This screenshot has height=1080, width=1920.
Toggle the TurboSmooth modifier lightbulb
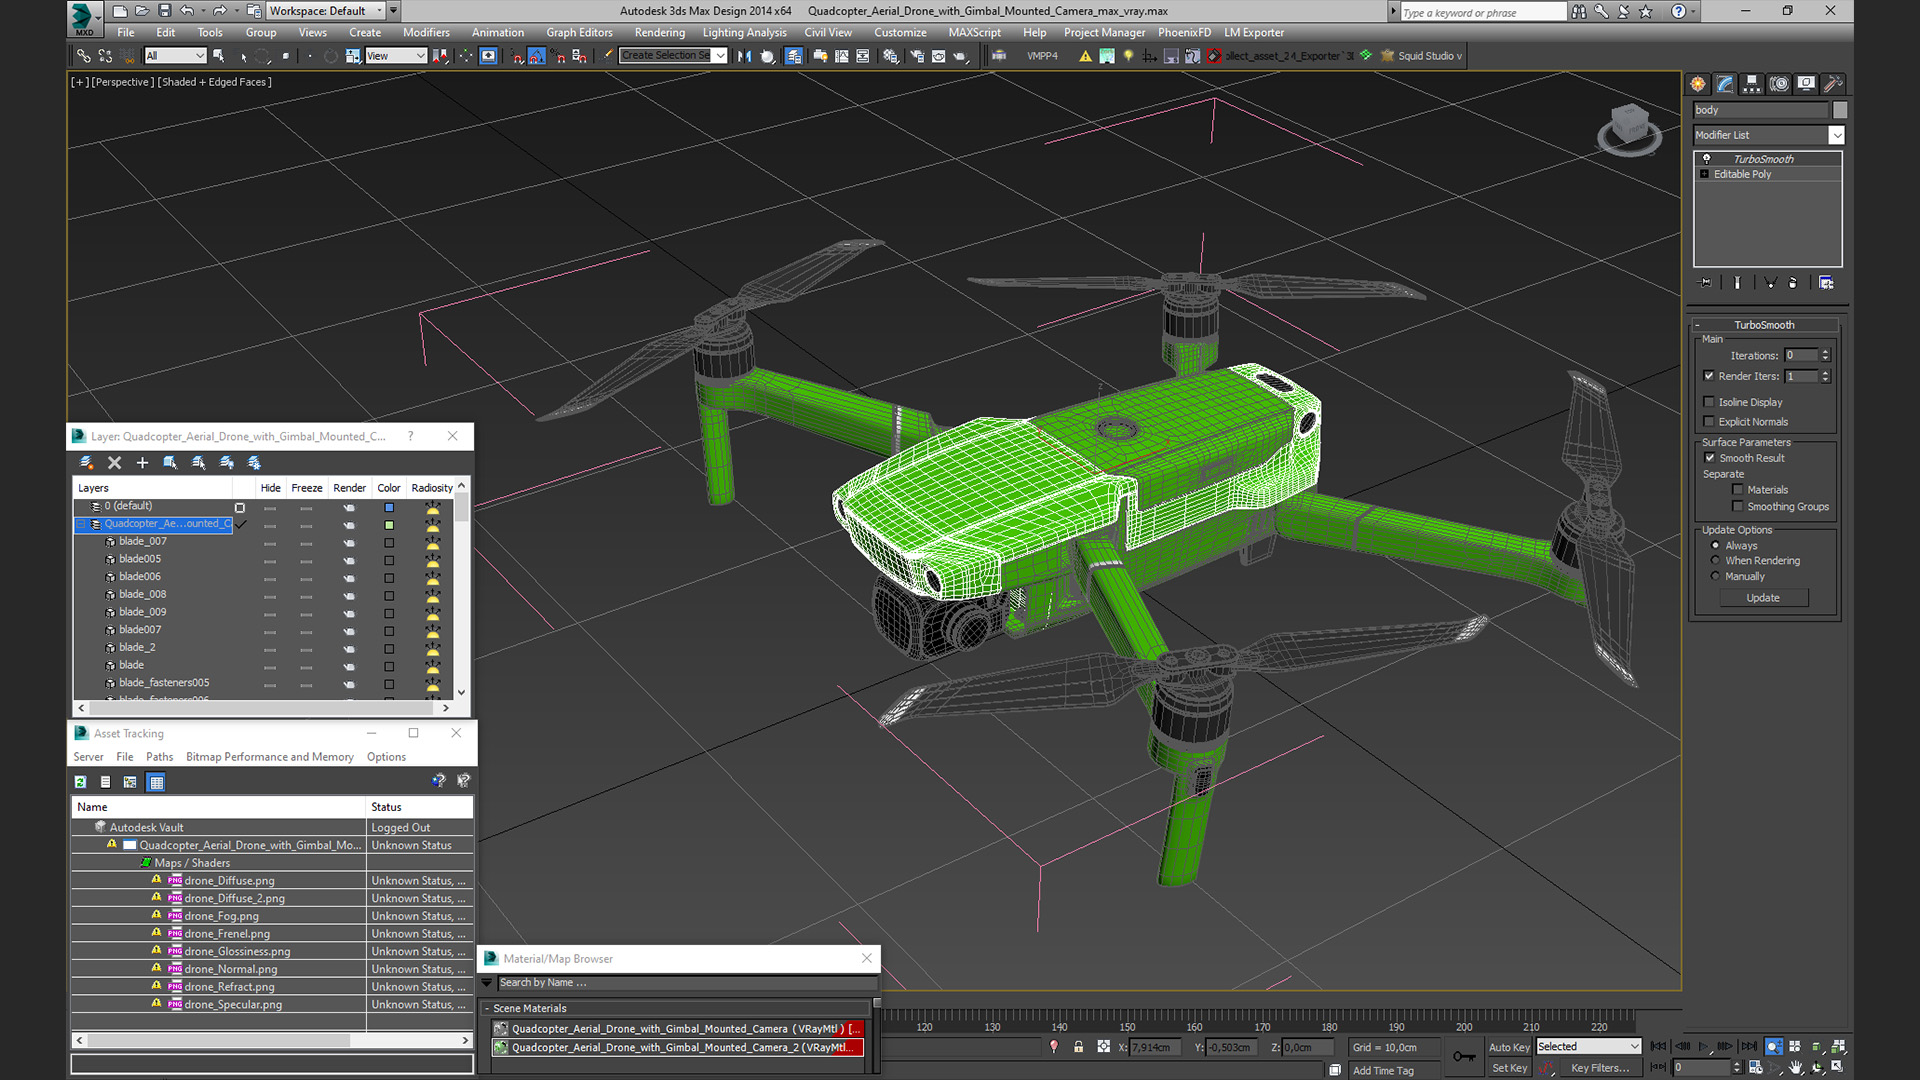[1706, 159]
